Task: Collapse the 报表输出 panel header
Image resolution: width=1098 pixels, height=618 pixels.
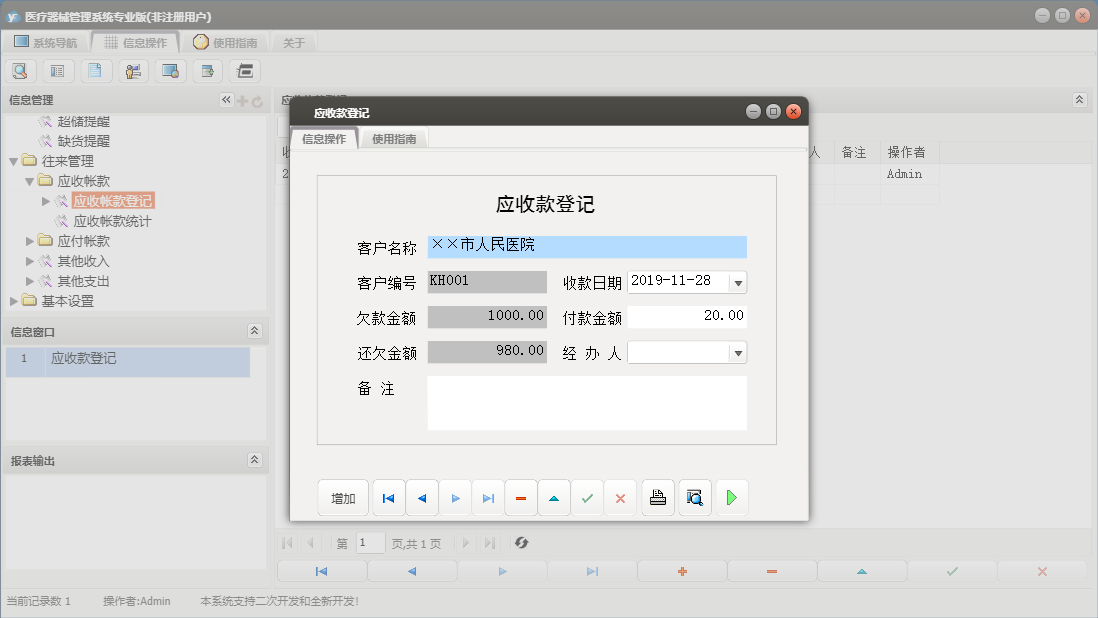Action: [x=257, y=459]
